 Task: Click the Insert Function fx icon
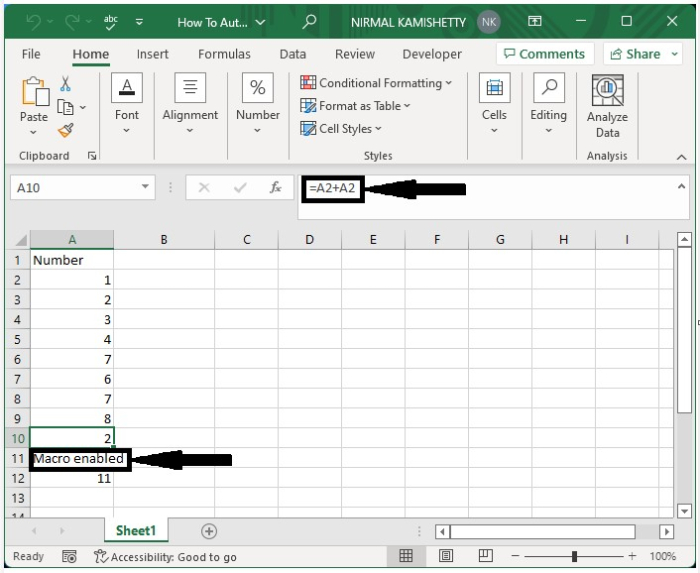pos(275,187)
